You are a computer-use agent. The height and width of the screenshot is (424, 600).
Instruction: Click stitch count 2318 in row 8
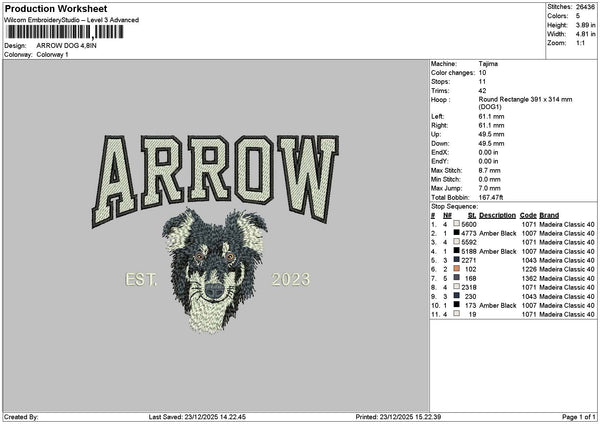pyautogui.click(x=469, y=287)
